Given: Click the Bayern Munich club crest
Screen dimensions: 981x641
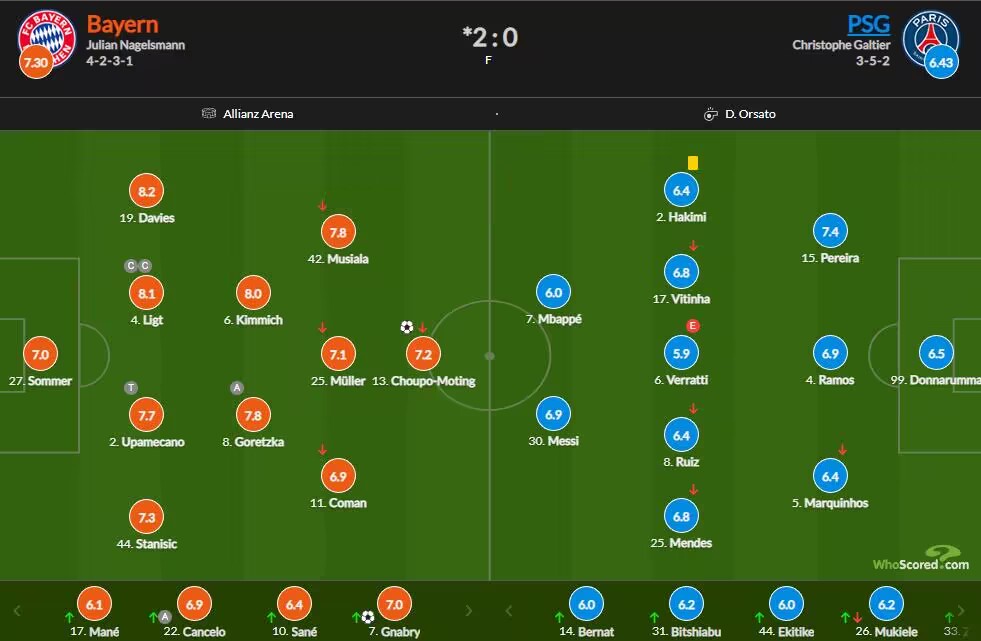Looking at the screenshot, I should pos(47,39).
